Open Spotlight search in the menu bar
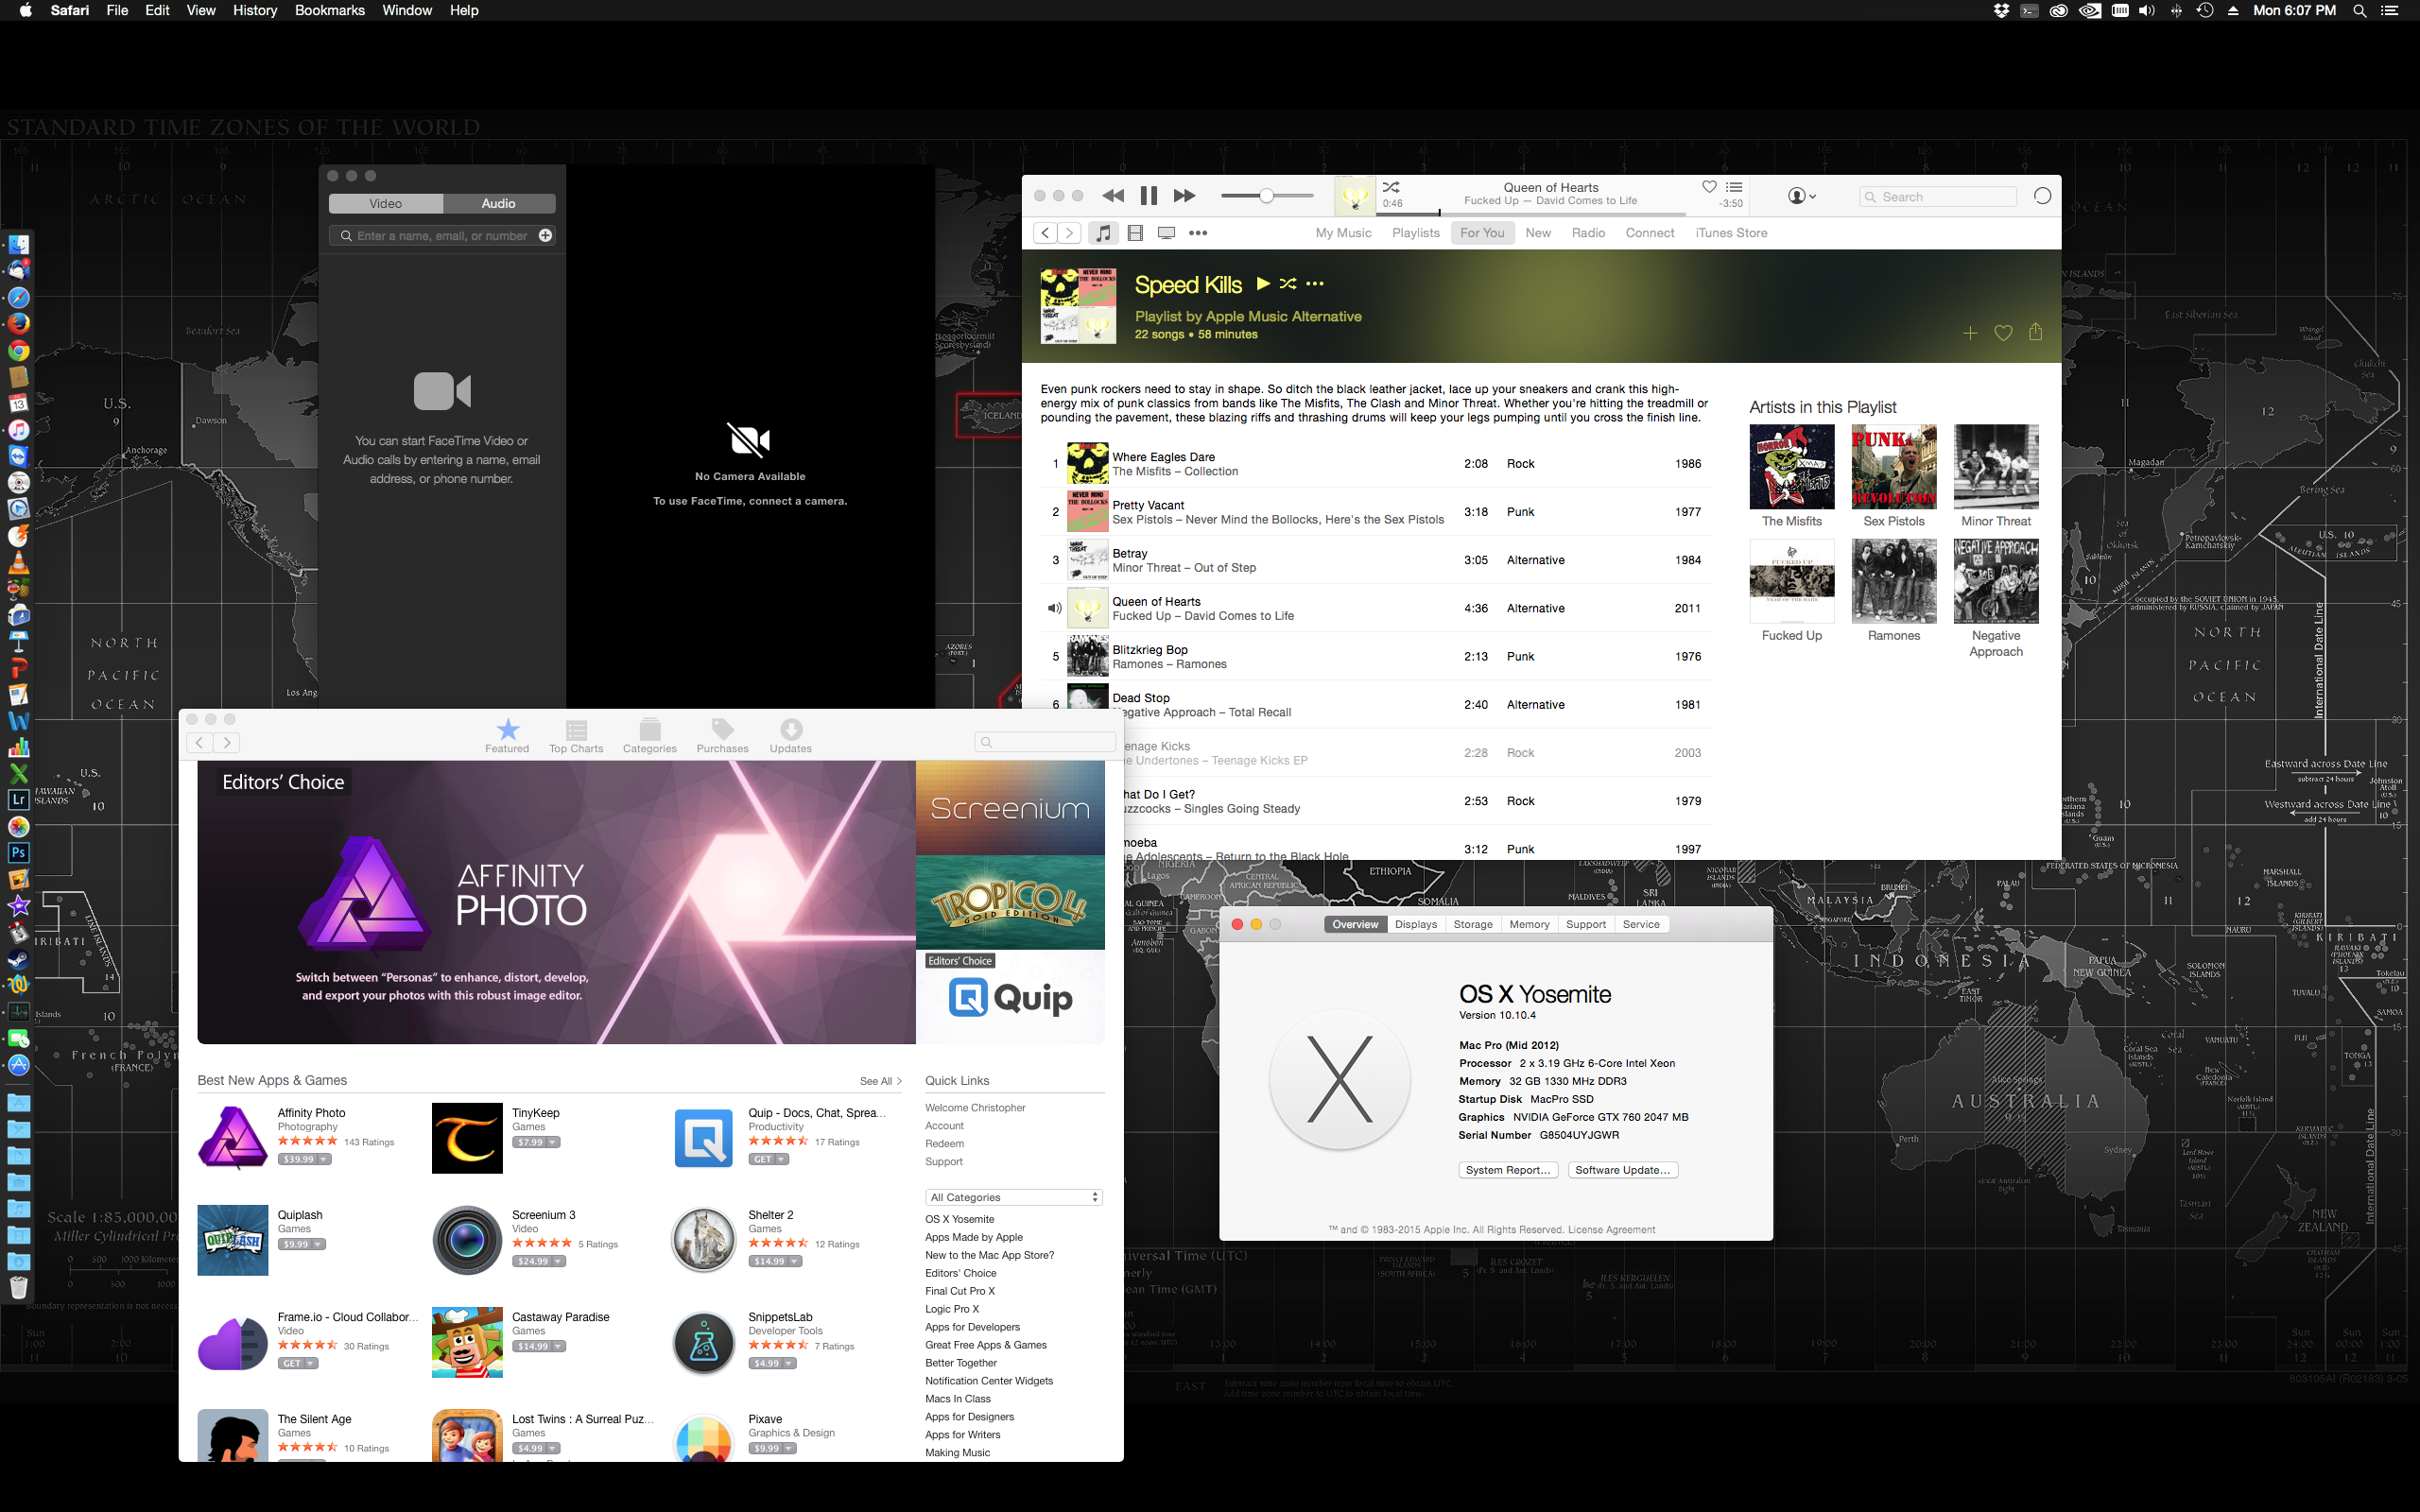Screen dimensions: 2420x1512 [x=2359, y=11]
